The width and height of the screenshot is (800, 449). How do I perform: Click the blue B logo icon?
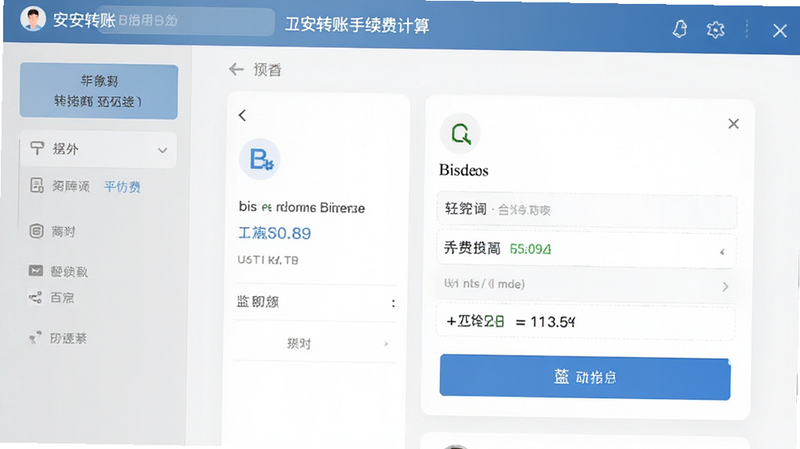[x=260, y=159]
